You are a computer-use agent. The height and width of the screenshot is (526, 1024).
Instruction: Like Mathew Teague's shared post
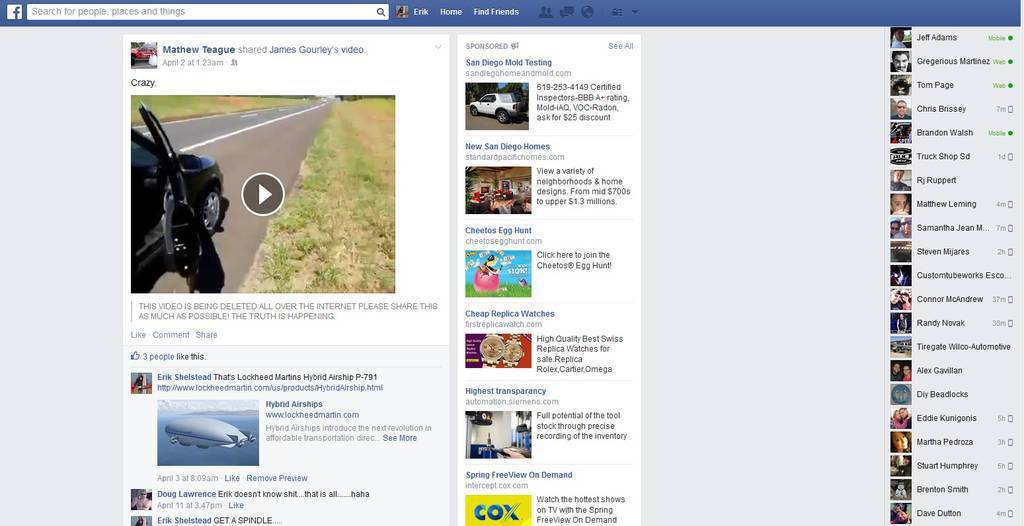coord(138,335)
